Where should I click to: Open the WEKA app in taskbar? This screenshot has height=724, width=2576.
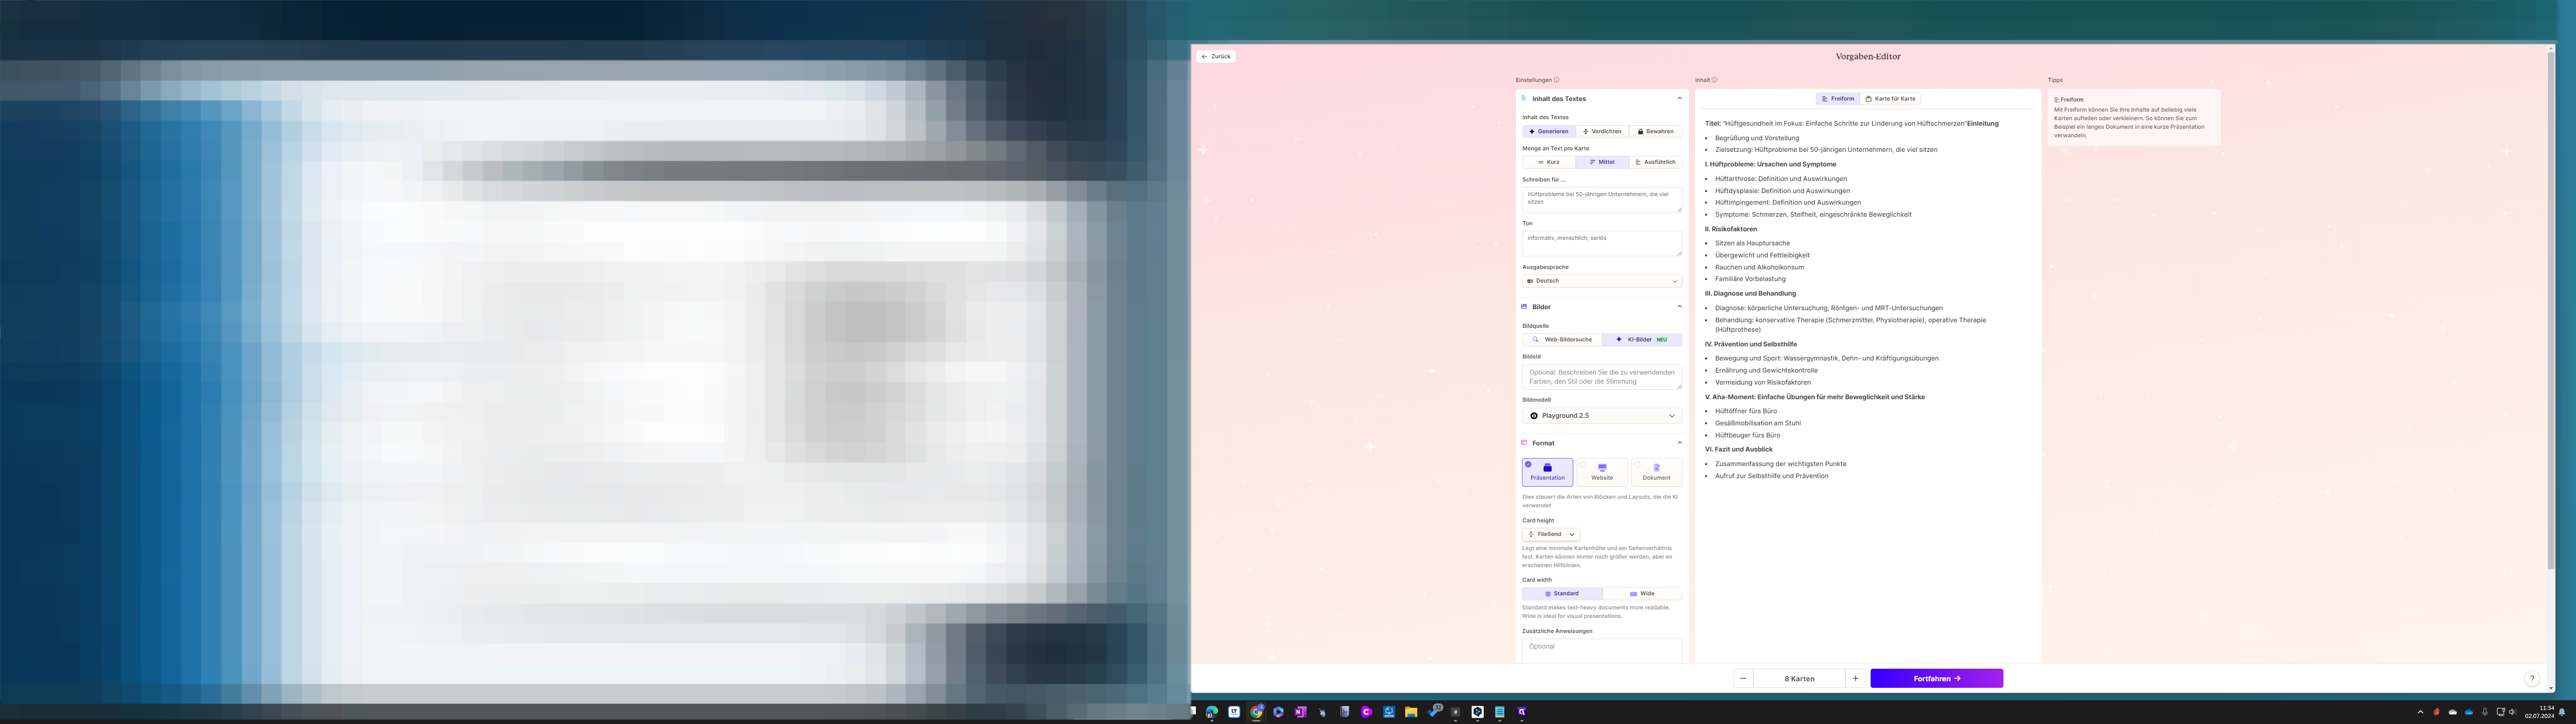coord(1389,712)
